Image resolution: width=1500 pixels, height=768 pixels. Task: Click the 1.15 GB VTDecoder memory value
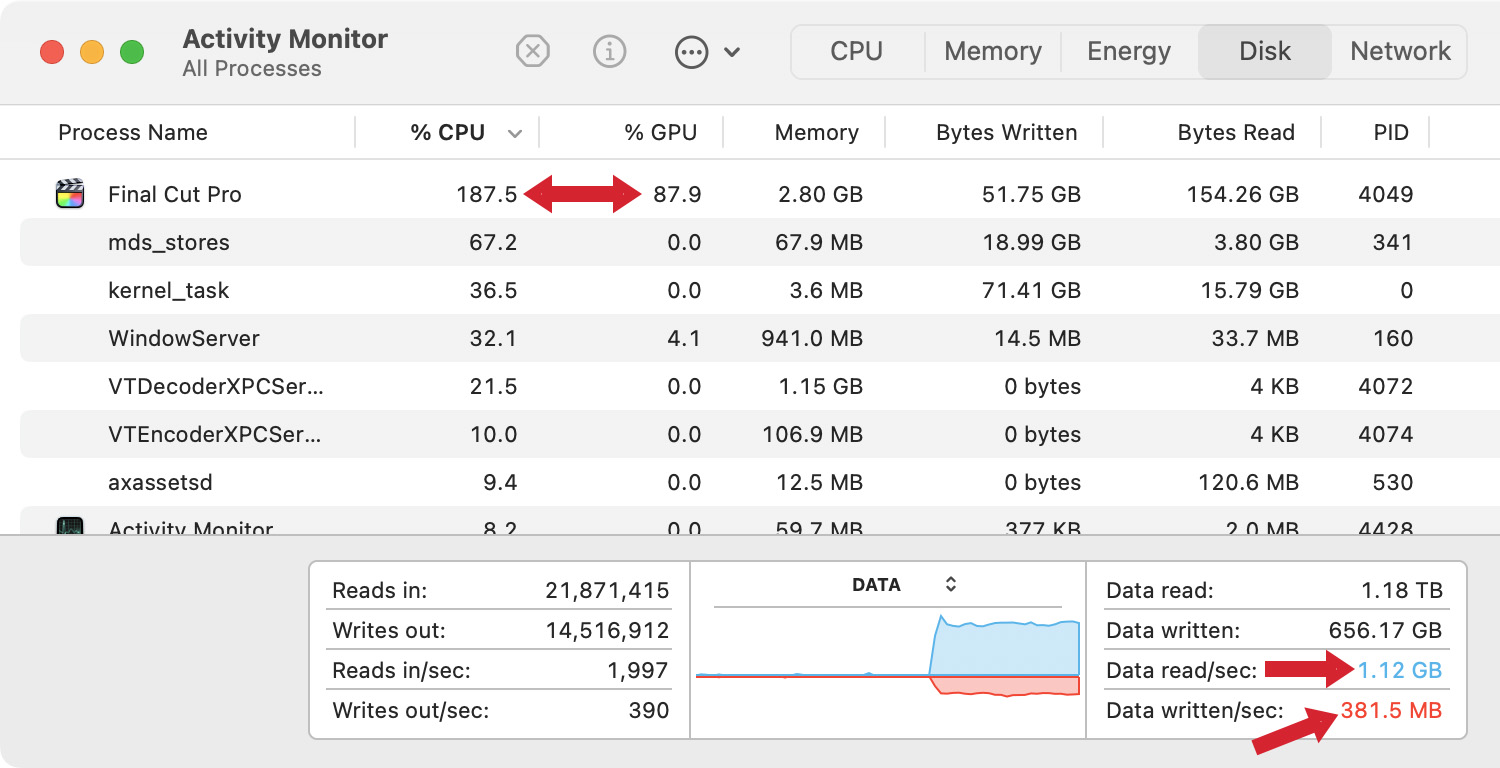822,386
